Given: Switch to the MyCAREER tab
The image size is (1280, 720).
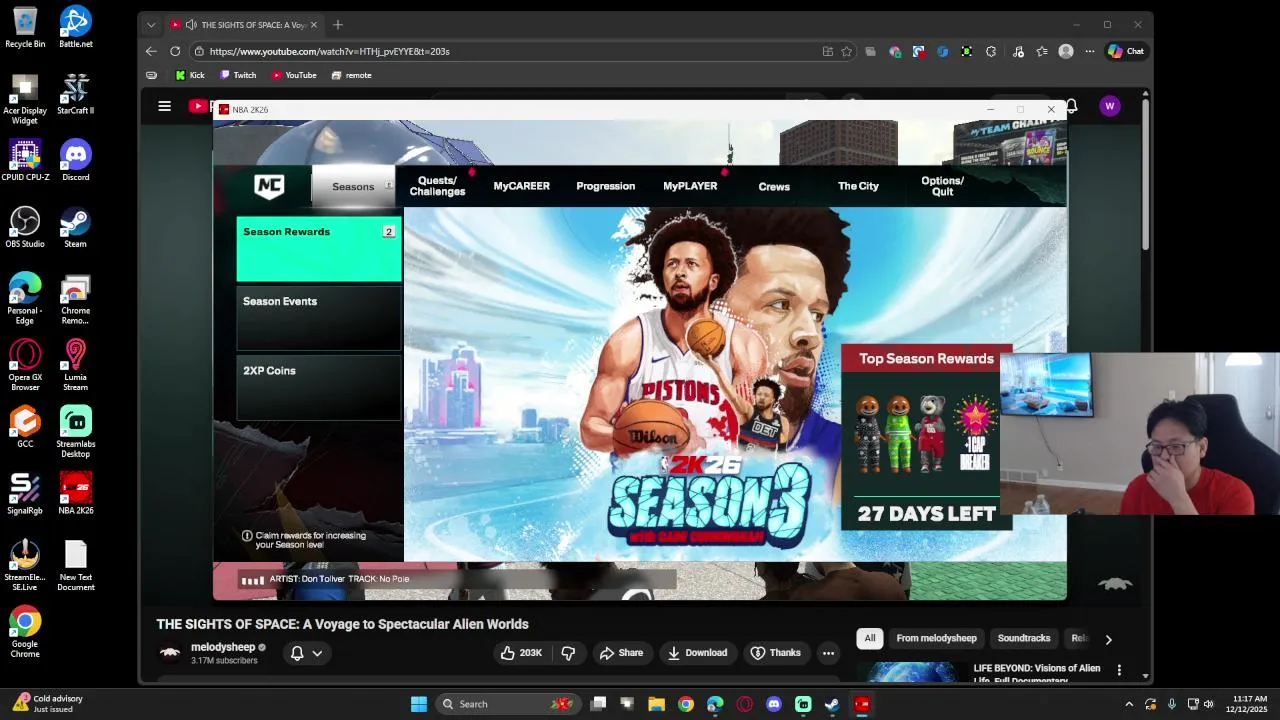Looking at the screenshot, I should (521, 186).
